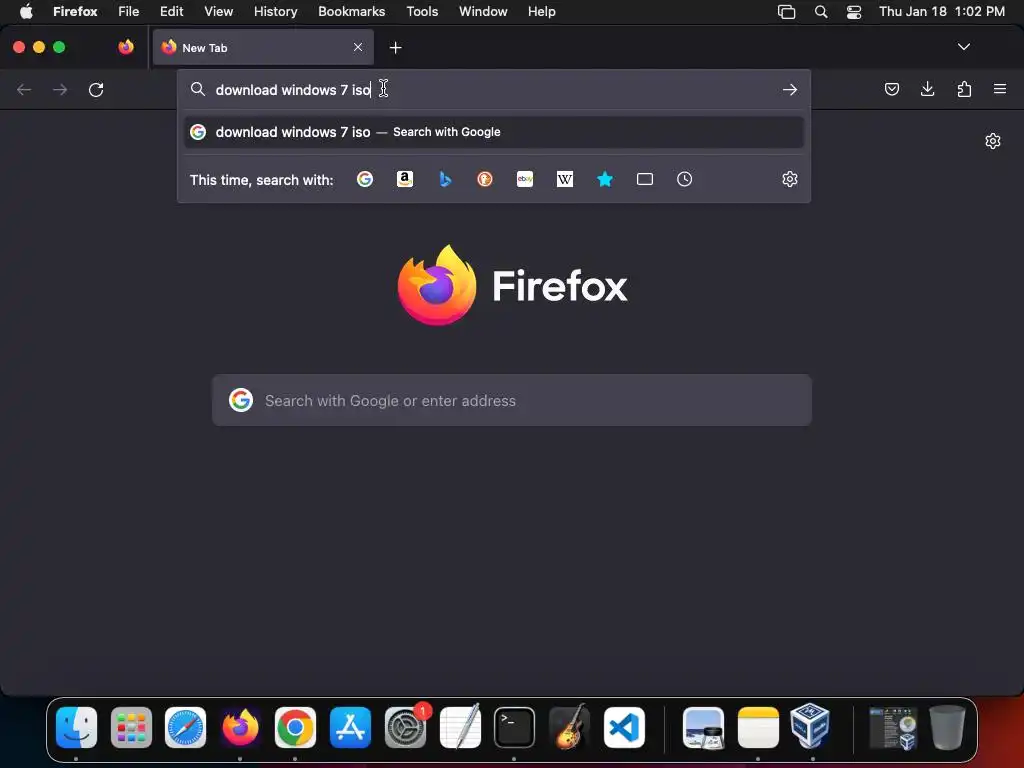Click inside the address bar text
Image resolution: width=1024 pixels, height=768 pixels.
[x=293, y=90]
